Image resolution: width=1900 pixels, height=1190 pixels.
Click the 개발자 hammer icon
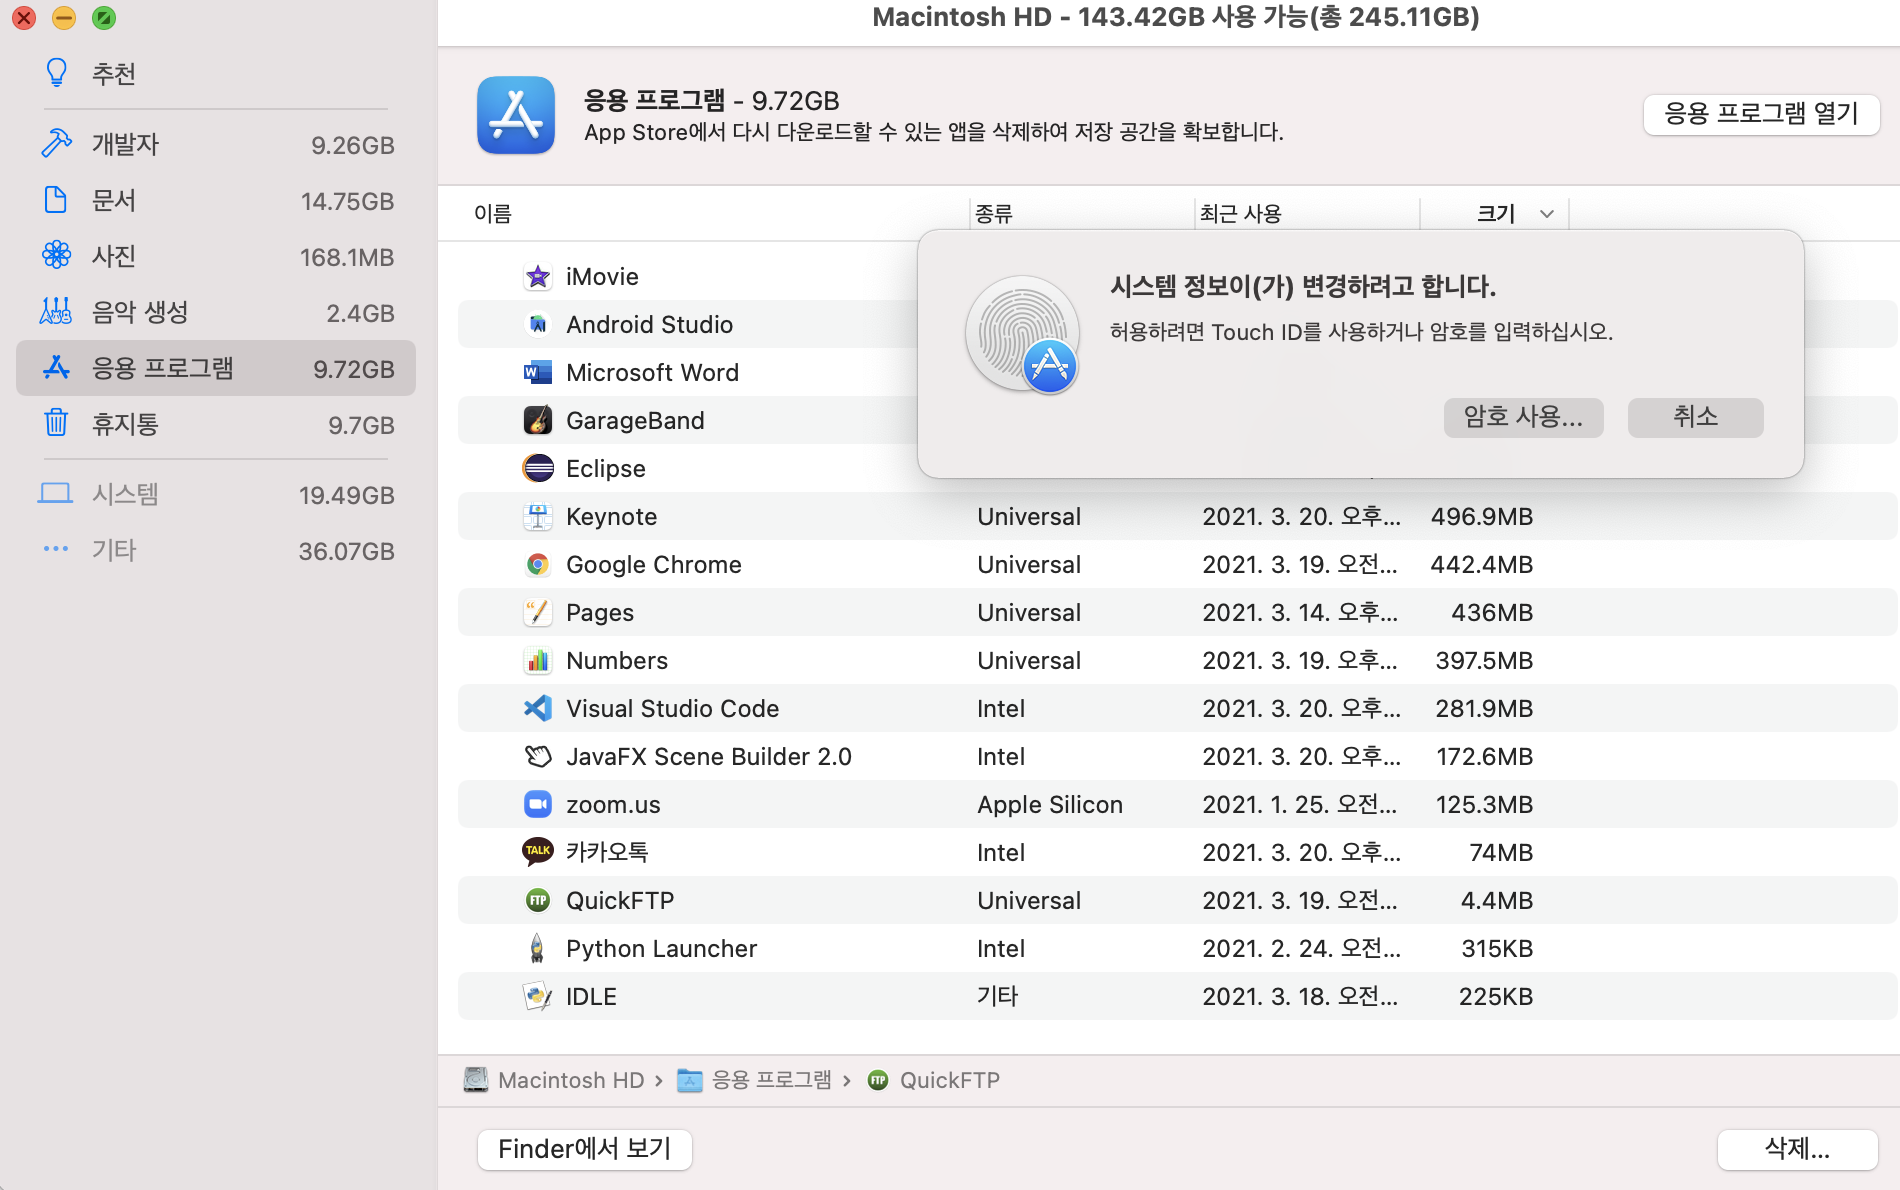(x=56, y=144)
